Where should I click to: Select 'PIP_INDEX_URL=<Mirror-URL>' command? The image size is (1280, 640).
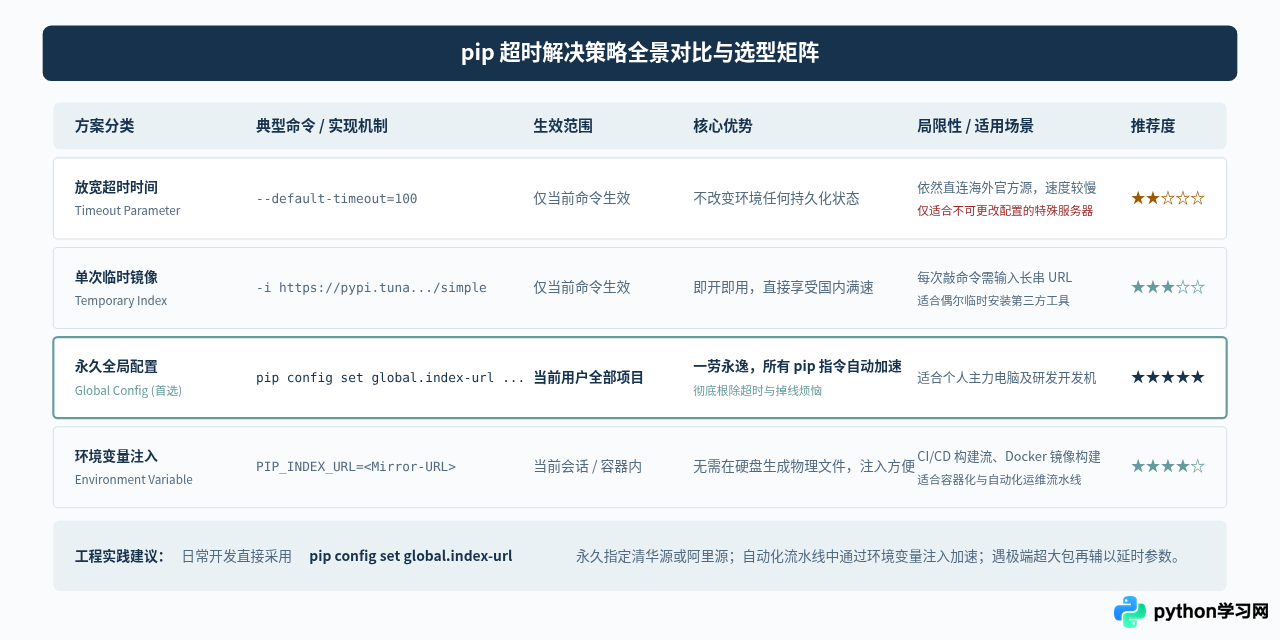tap(356, 467)
